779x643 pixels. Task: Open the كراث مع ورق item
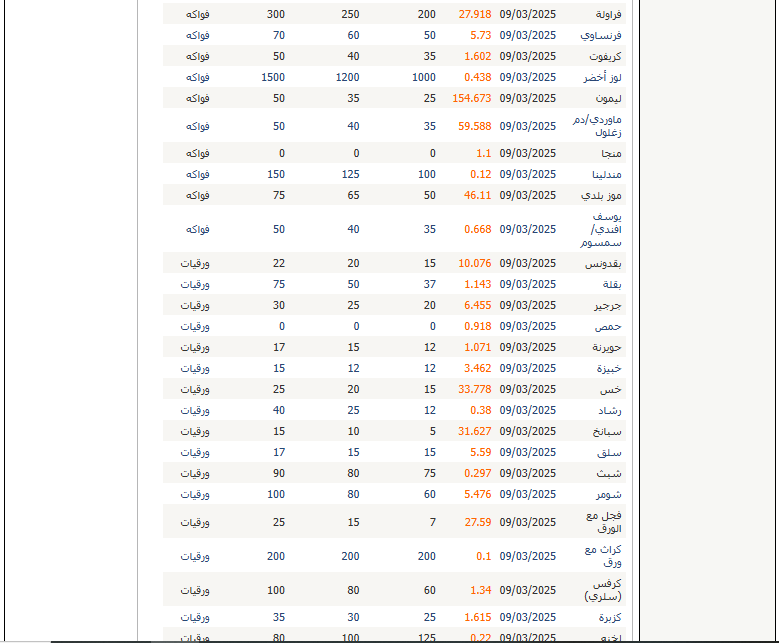(602, 556)
